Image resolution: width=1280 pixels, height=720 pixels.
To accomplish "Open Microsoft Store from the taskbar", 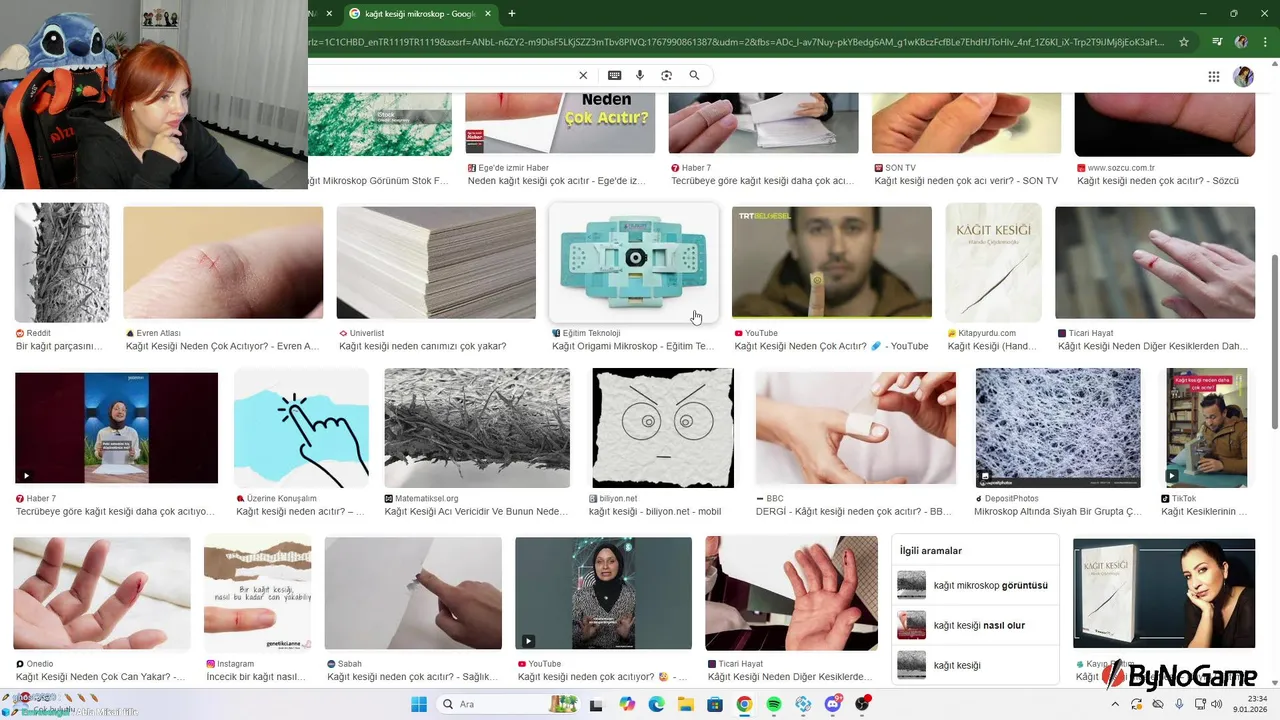I will point(715,704).
